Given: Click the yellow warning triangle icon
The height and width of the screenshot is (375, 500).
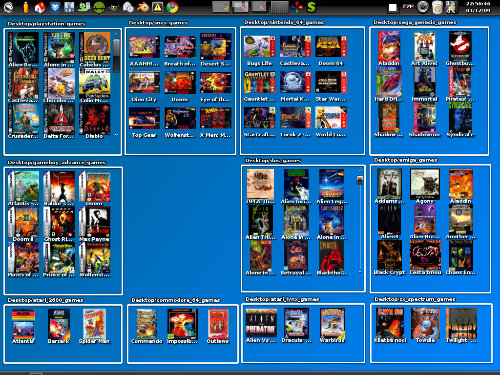Looking at the screenshot, I should (158, 7).
